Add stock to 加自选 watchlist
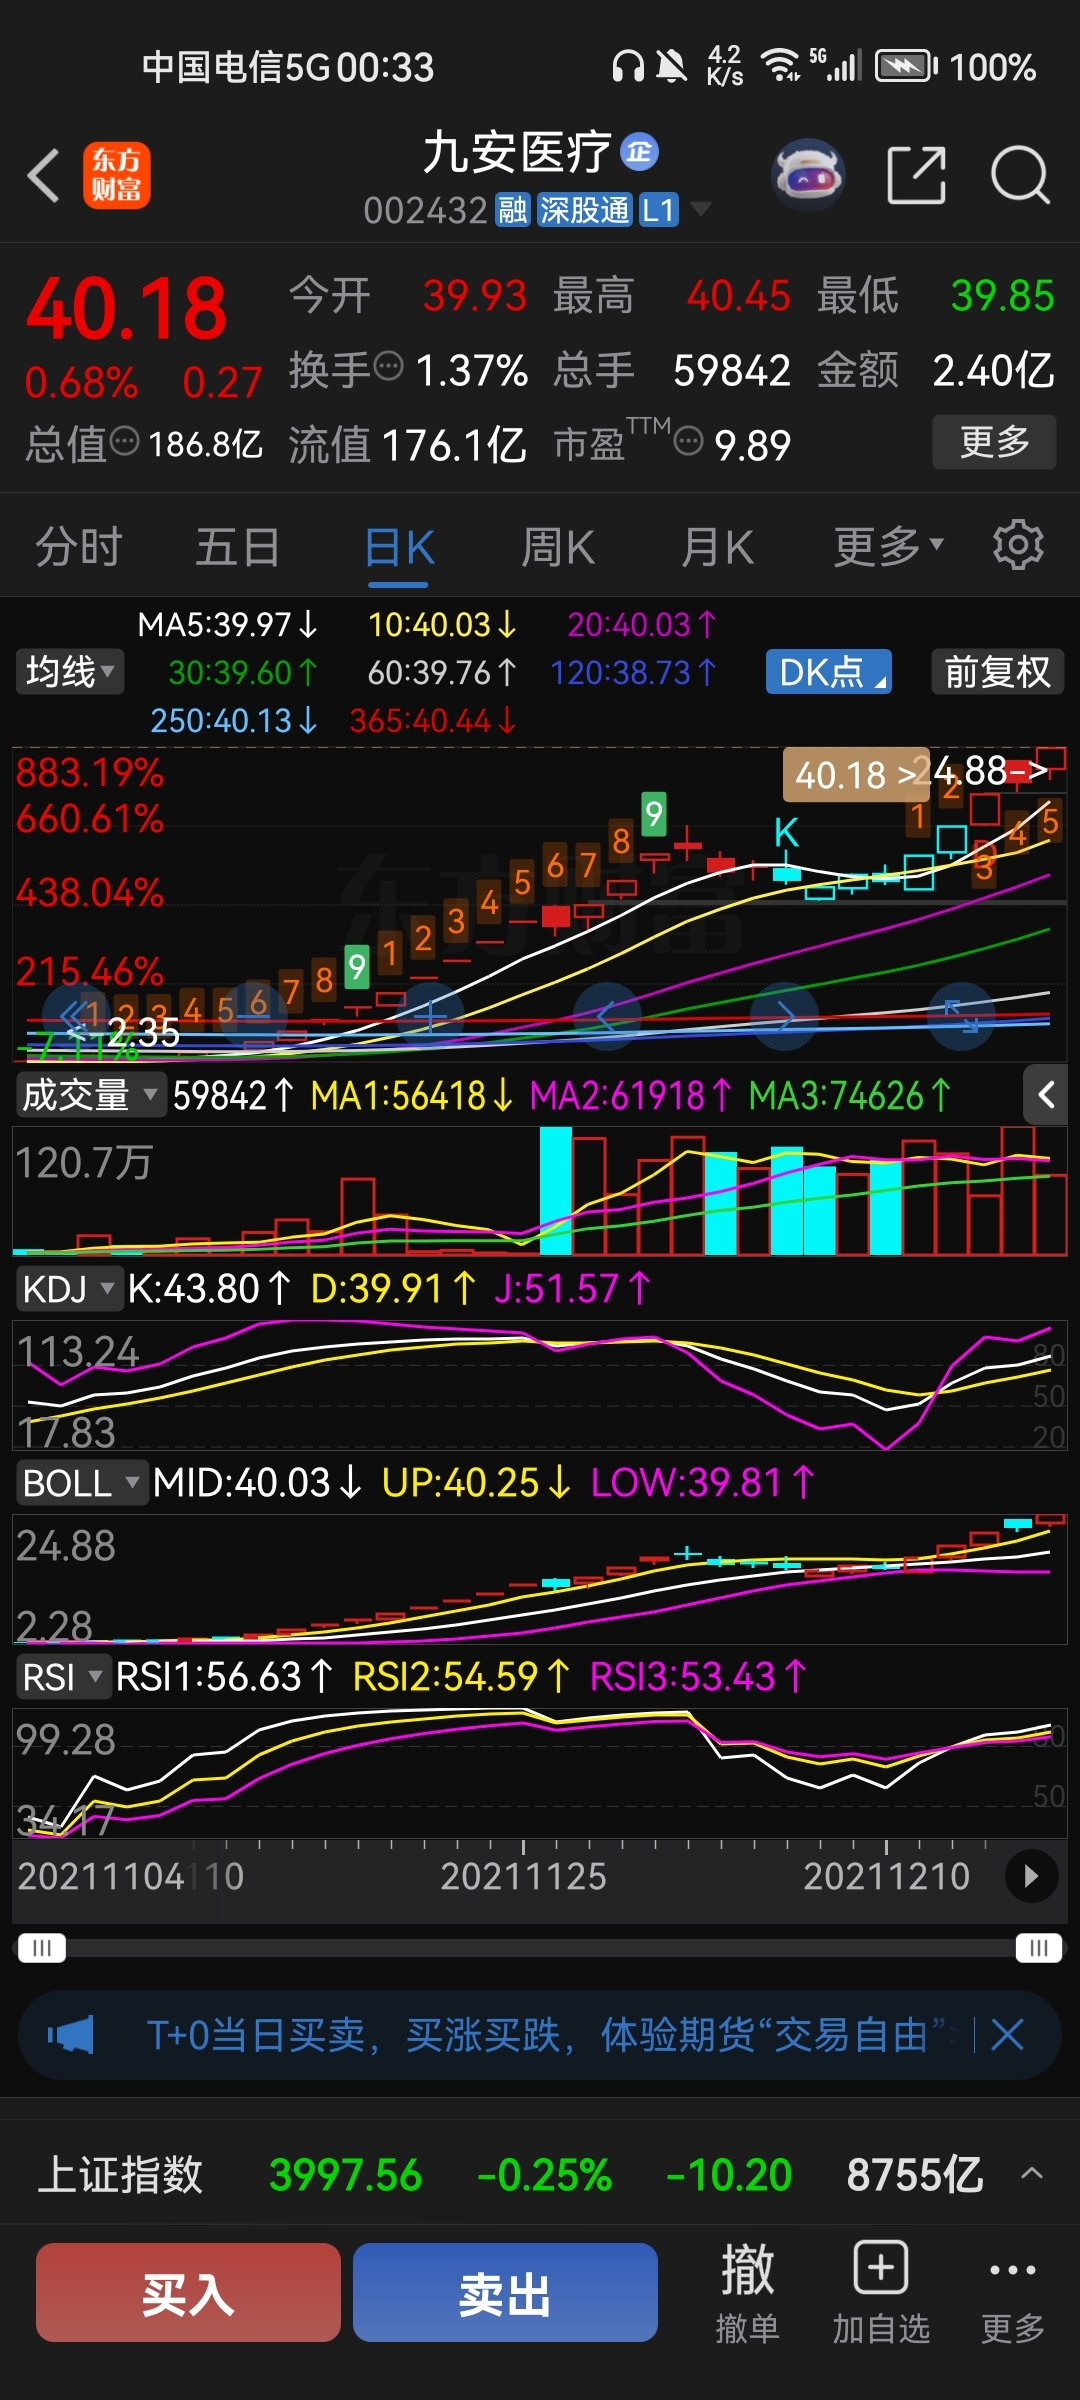 (x=881, y=2292)
